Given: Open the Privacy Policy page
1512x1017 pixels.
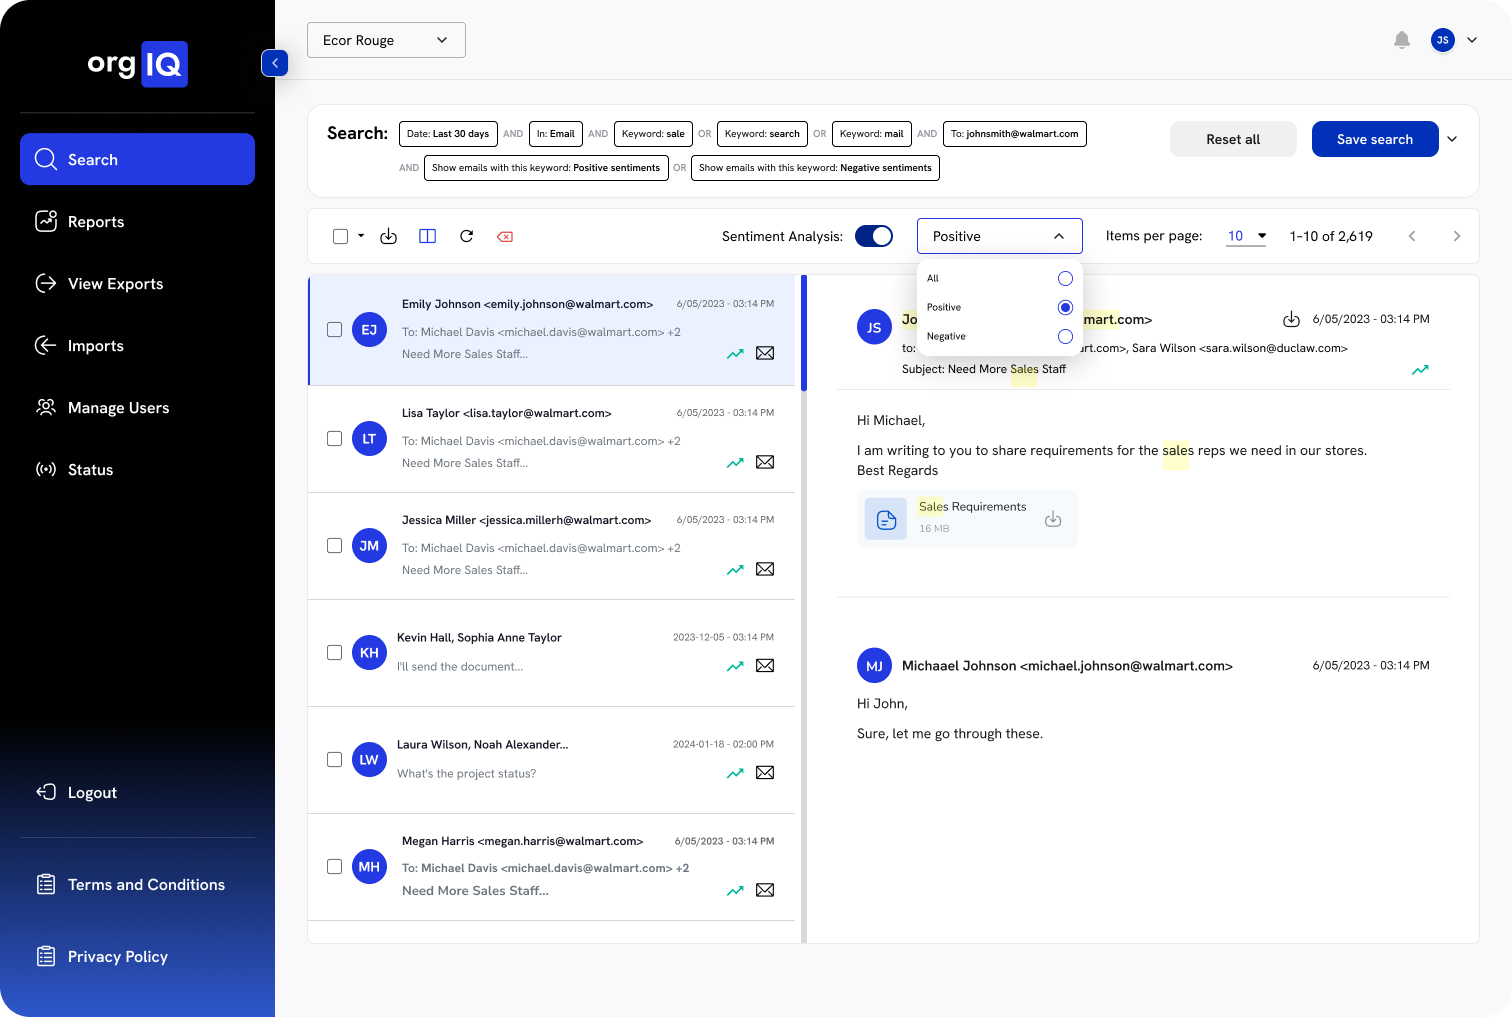Looking at the screenshot, I should tap(117, 957).
